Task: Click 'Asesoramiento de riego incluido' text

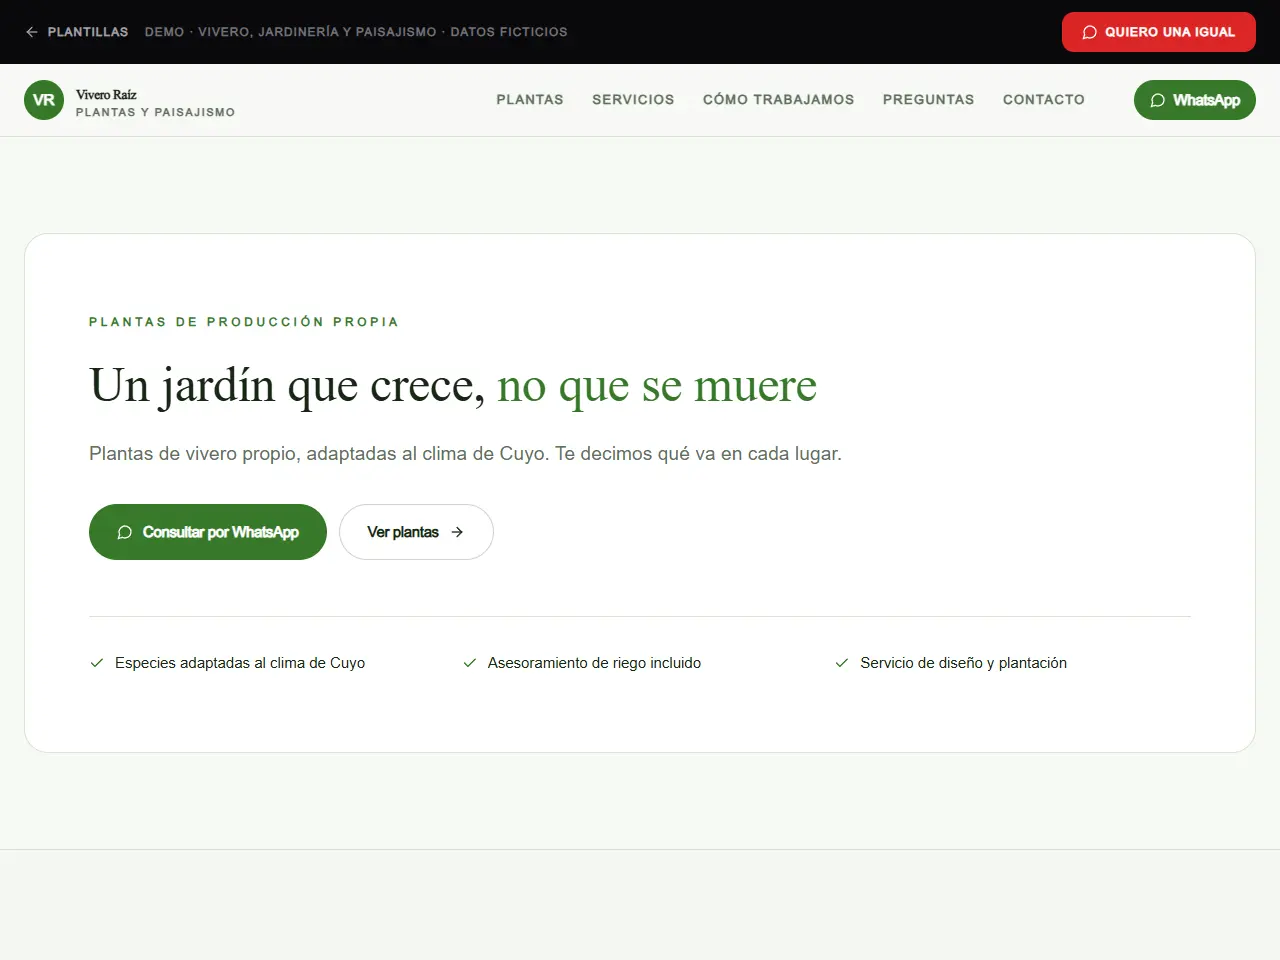Action: tap(594, 663)
